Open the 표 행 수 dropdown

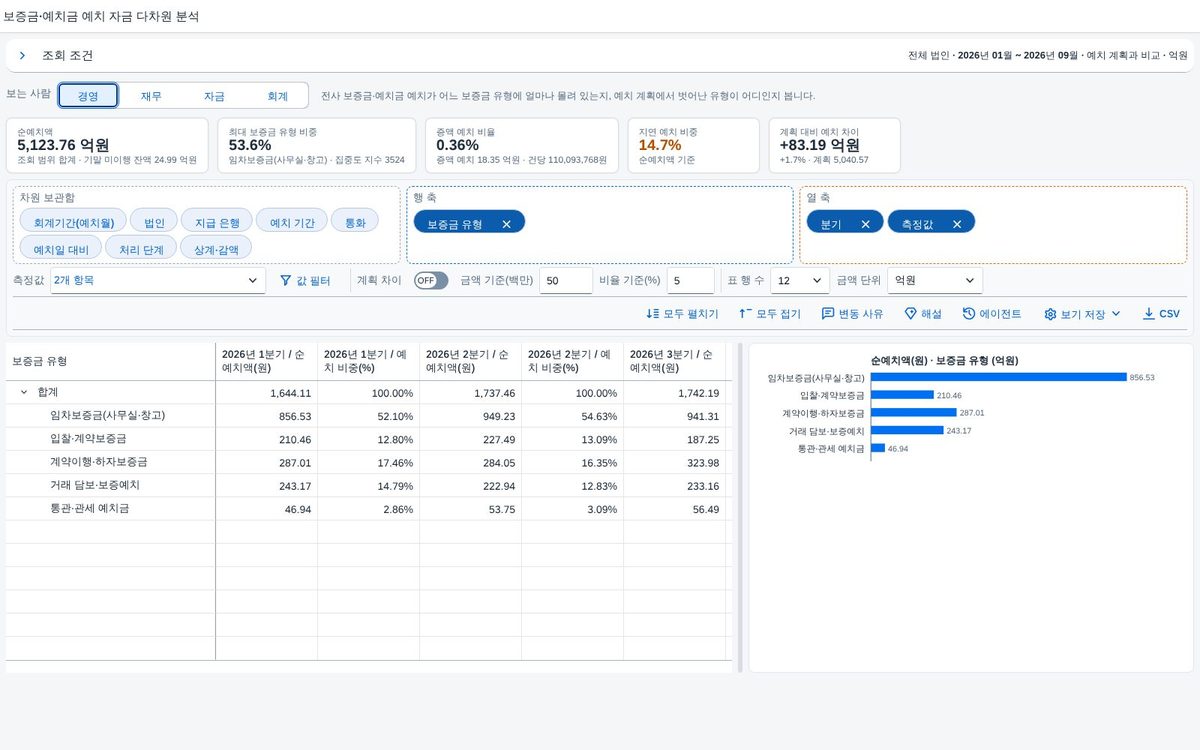(800, 281)
